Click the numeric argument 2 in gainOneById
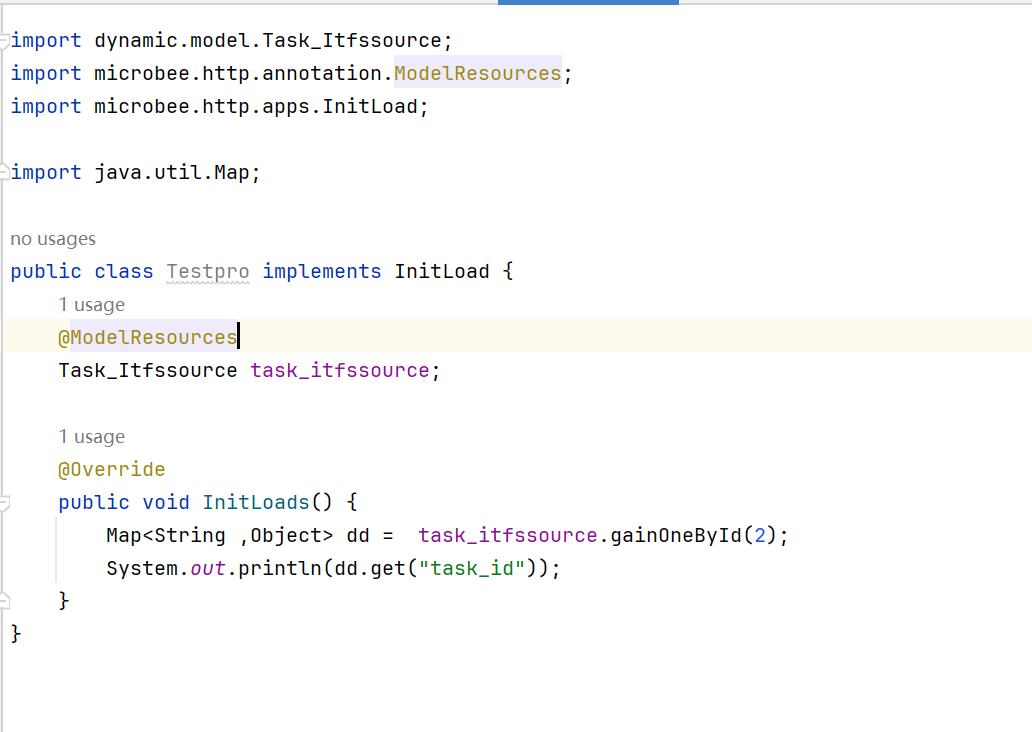Screen dimensions: 1032x732 click(x=758, y=536)
